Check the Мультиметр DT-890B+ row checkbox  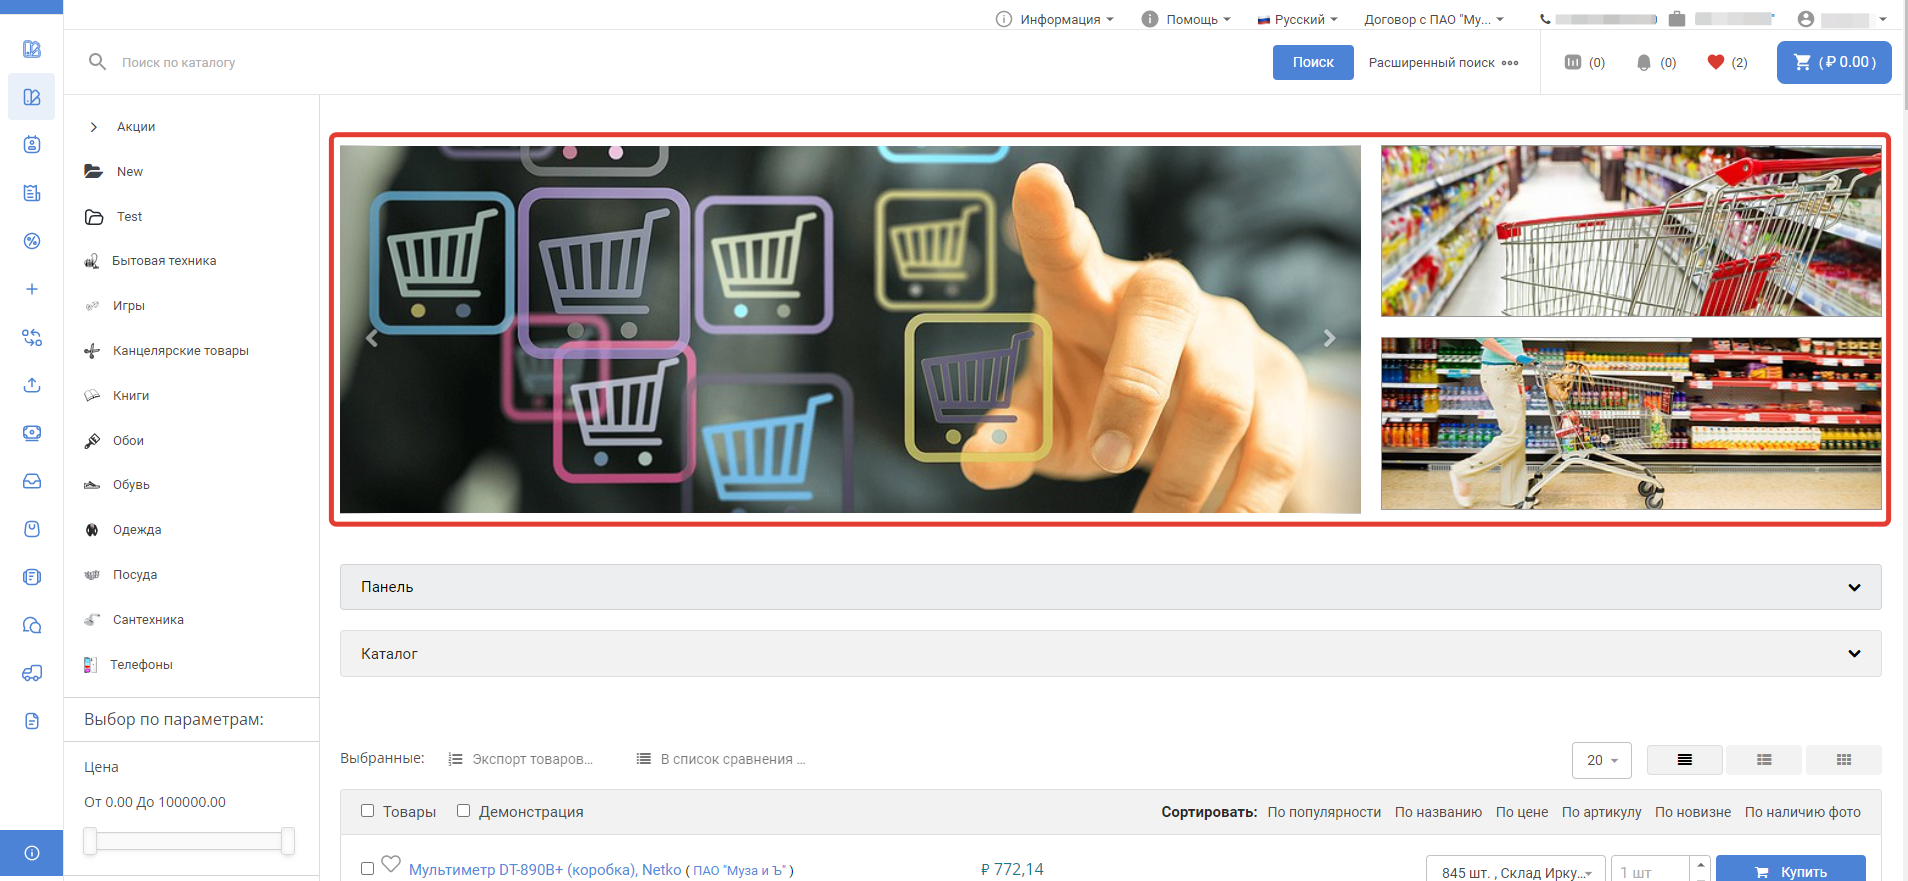(x=368, y=869)
